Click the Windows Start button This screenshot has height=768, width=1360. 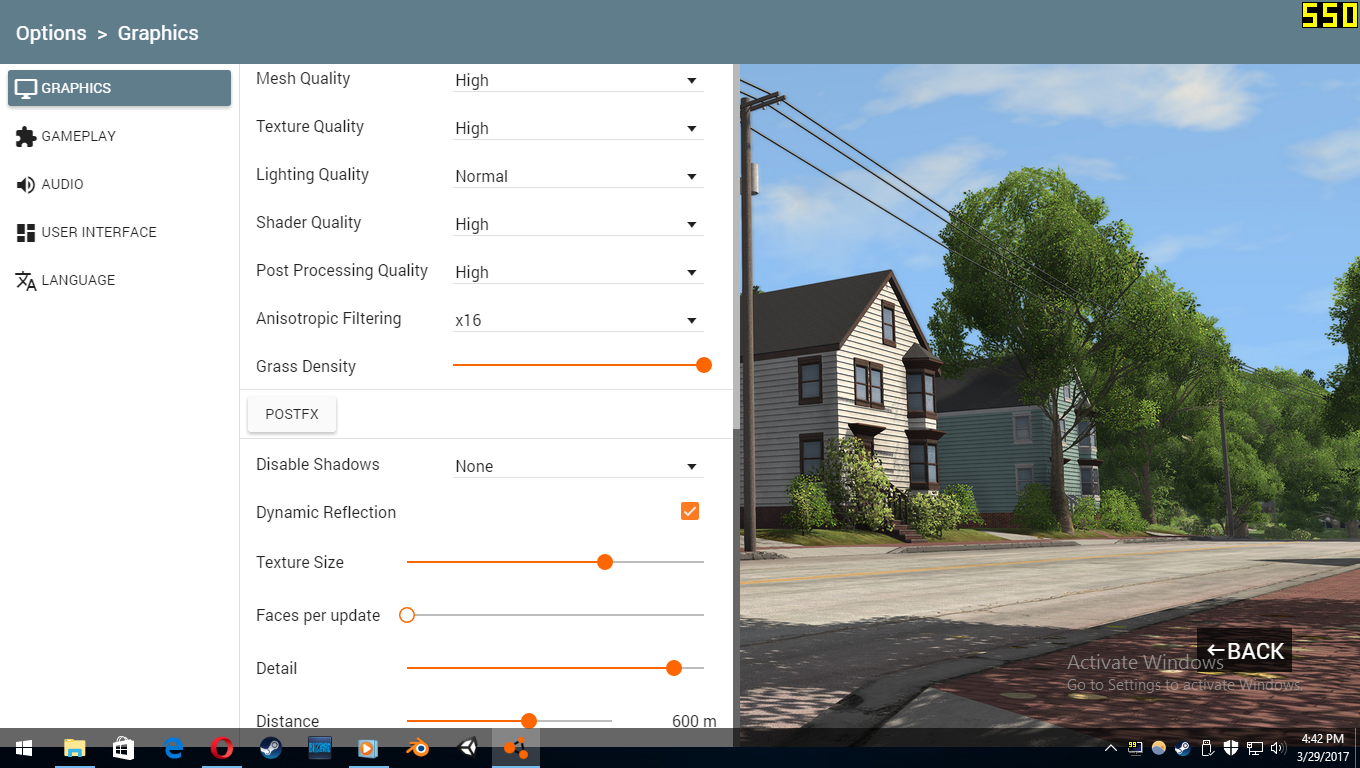coord(24,747)
